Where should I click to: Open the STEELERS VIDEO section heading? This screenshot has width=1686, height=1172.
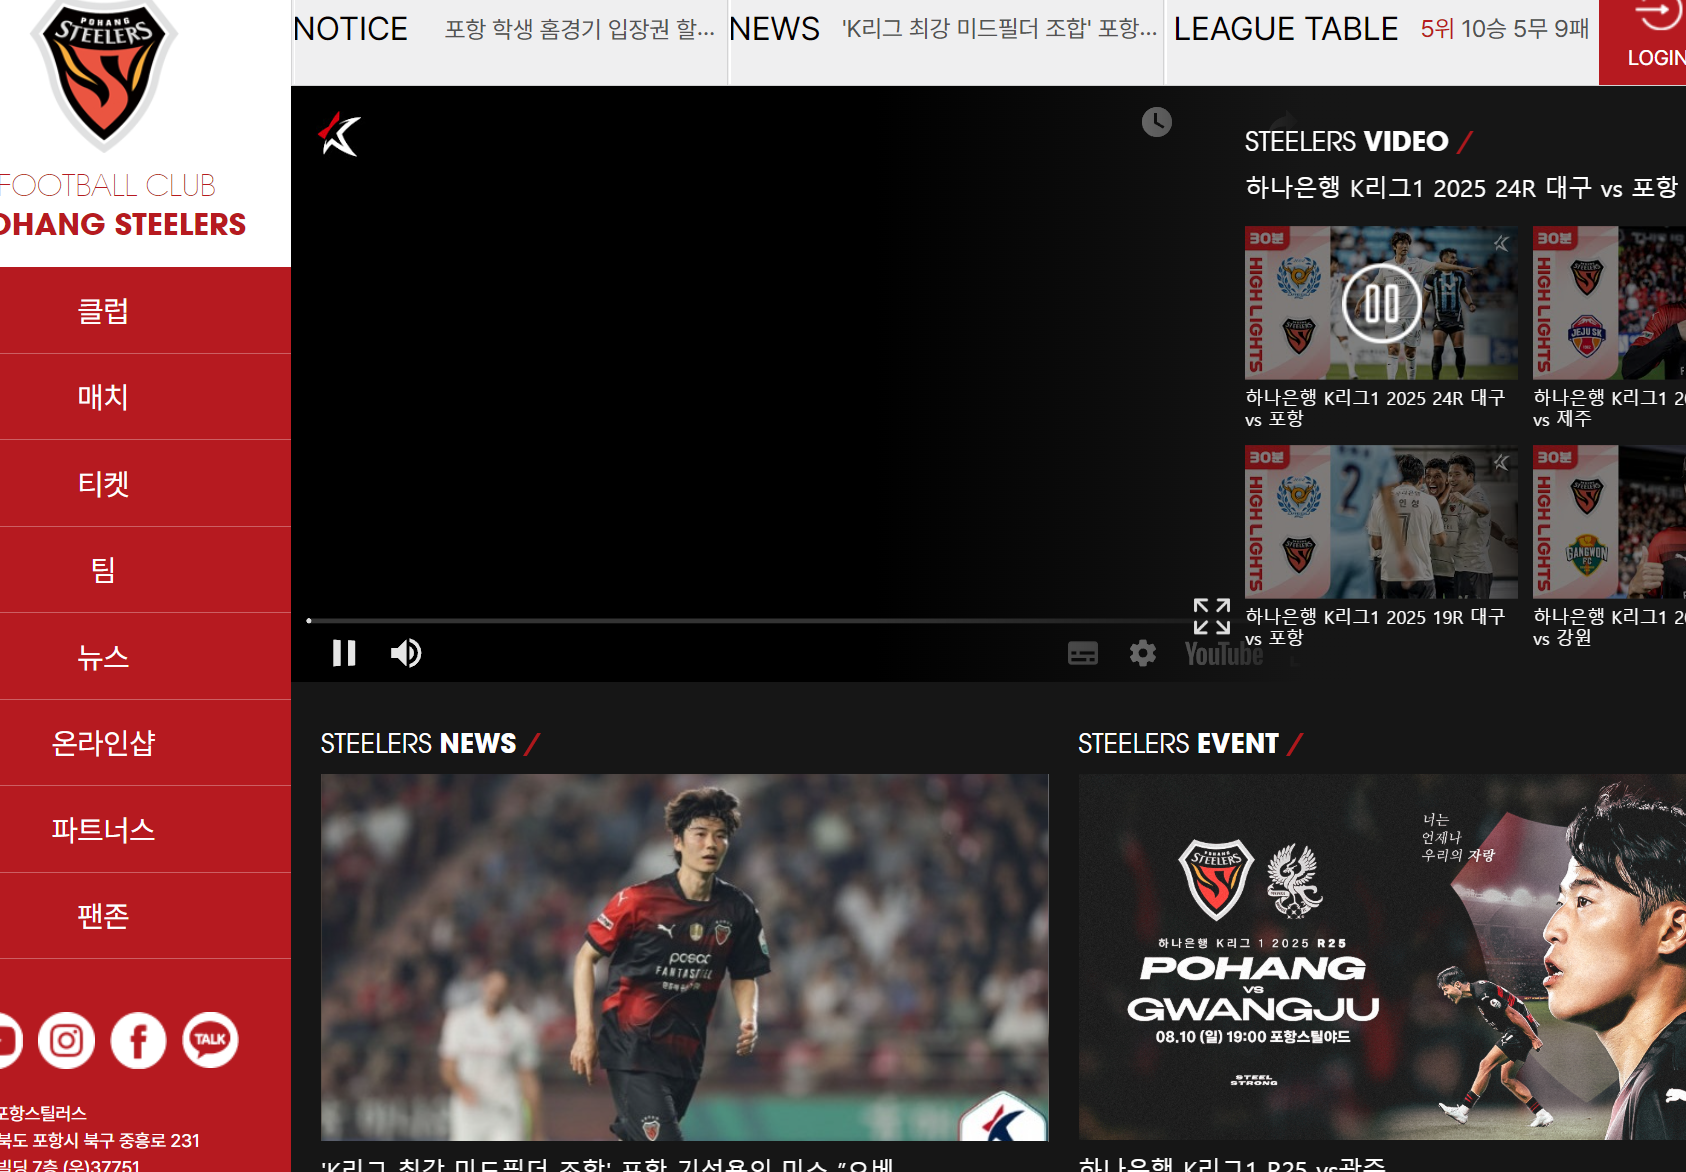tap(1346, 142)
